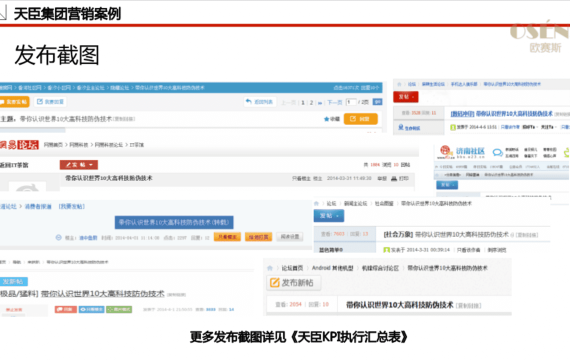Click the first orange 只看楼主 button

click(x=227, y=237)
